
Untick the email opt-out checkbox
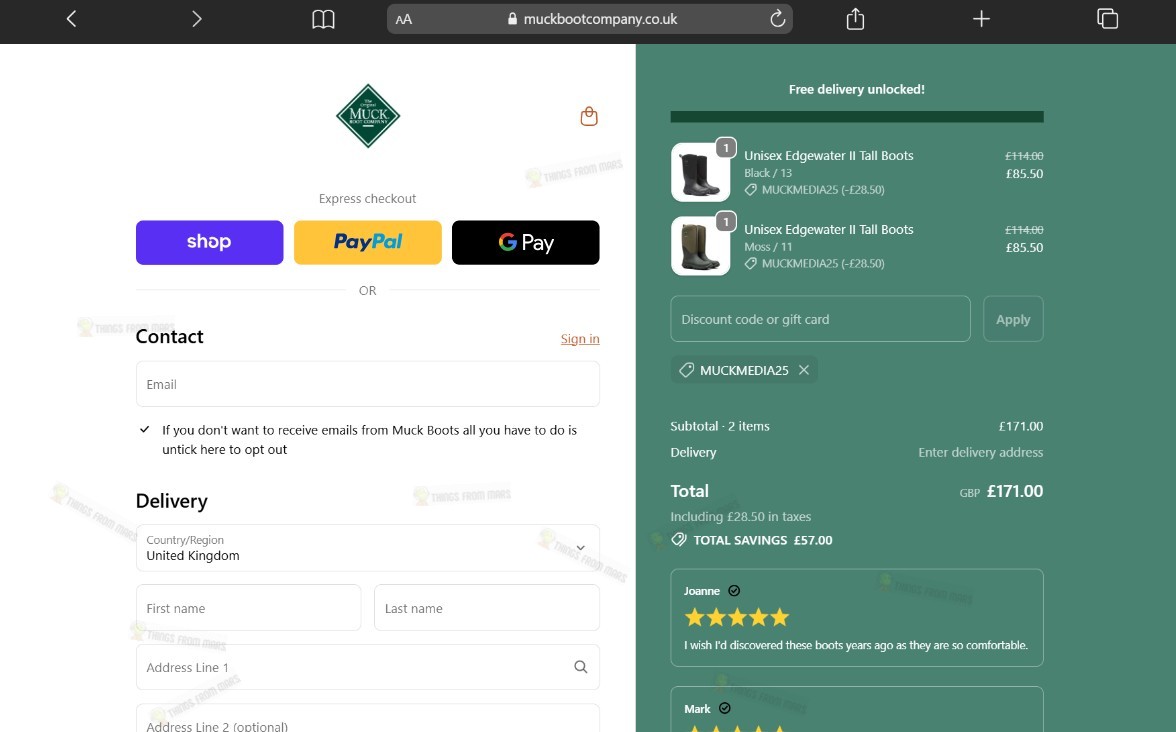click(145, 430)
